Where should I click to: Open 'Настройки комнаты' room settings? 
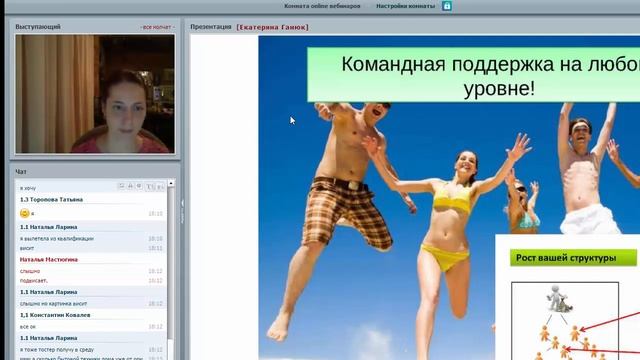[405, 6]
